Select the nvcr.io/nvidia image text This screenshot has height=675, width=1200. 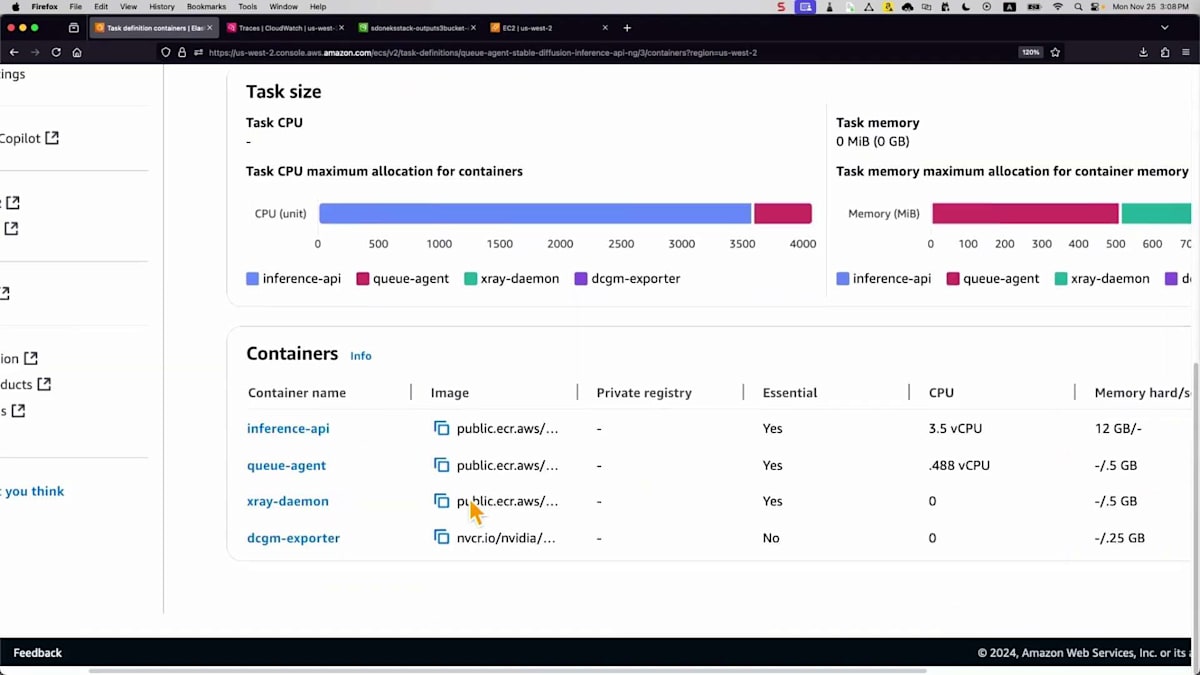(x=506, y=538)
